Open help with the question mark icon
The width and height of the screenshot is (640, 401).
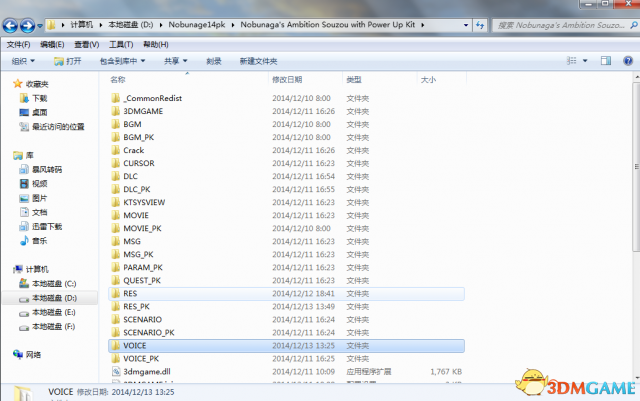pyautogui.click(x=628, y=61)
